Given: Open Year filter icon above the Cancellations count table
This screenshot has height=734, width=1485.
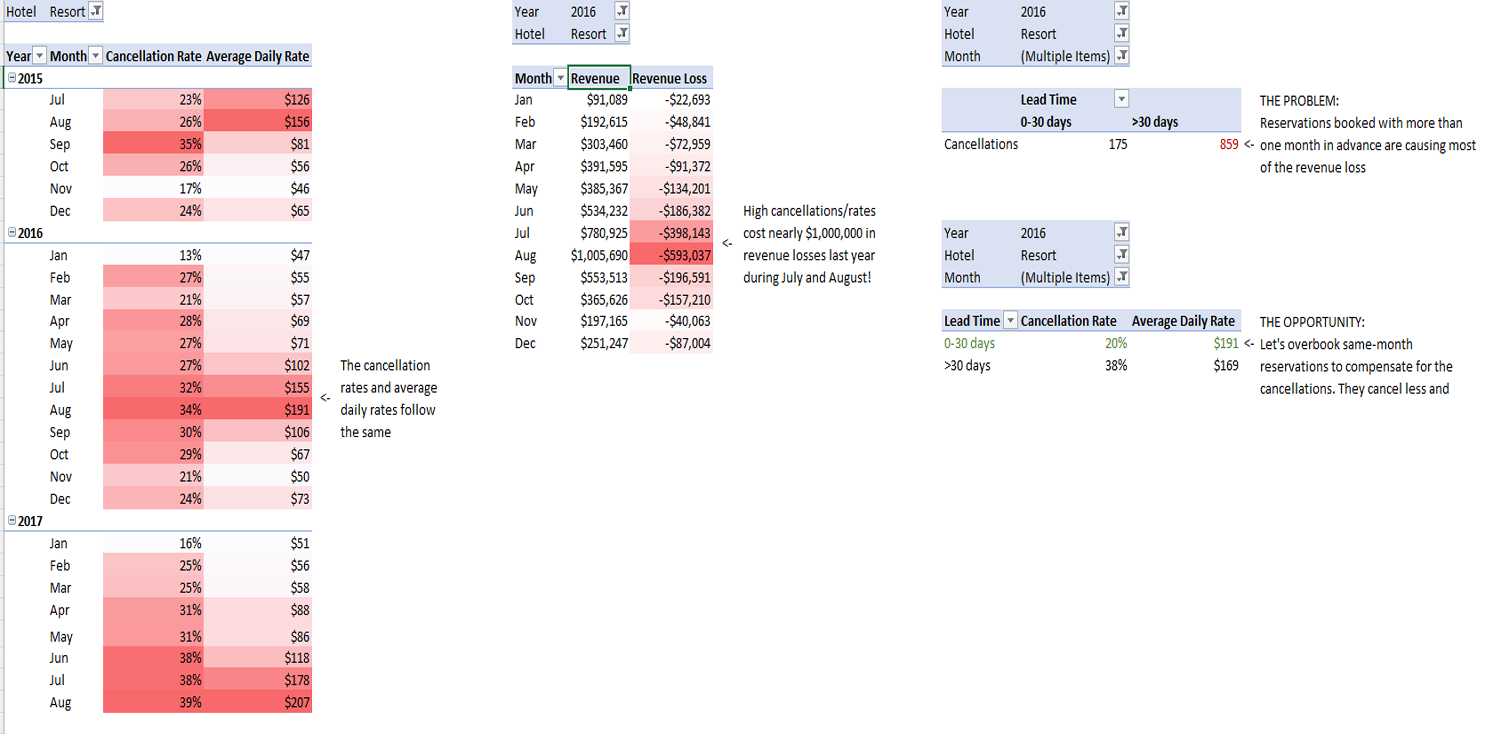Looking at the screenshot, I should [x=1121, y=12].
